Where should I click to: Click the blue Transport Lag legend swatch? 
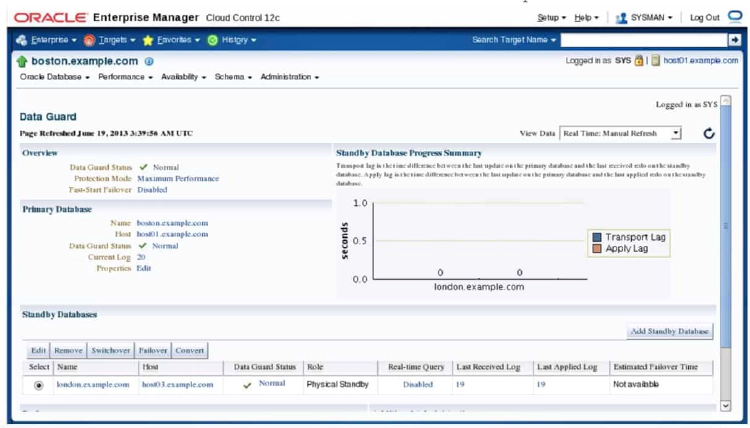point(596,237)
